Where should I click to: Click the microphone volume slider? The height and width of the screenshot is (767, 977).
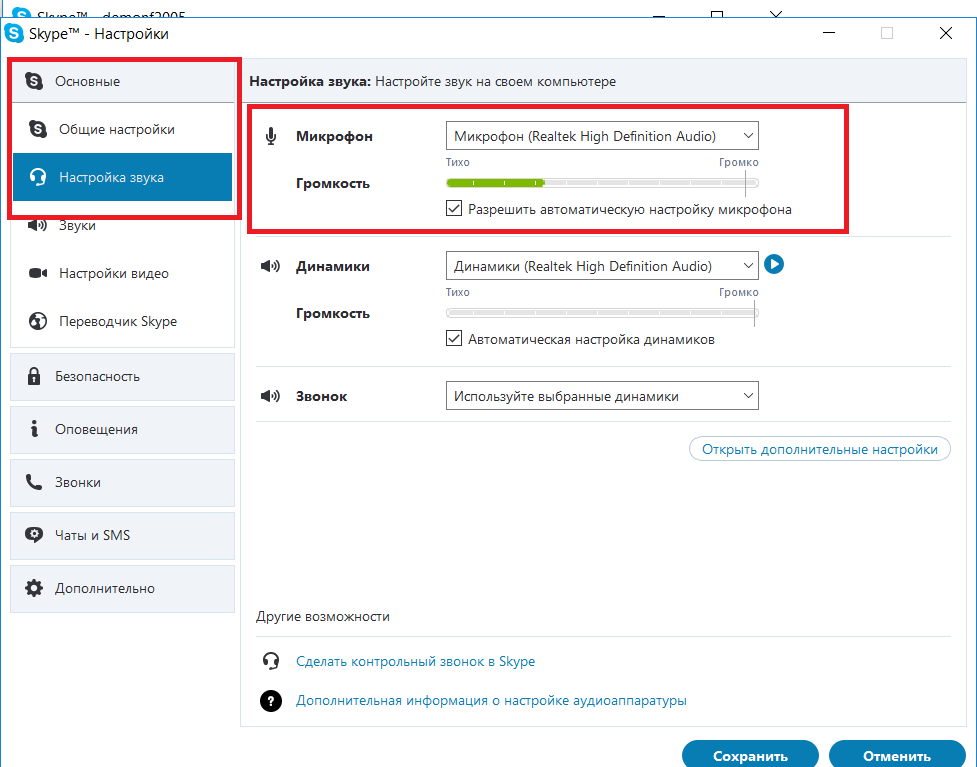click(602, 183)
